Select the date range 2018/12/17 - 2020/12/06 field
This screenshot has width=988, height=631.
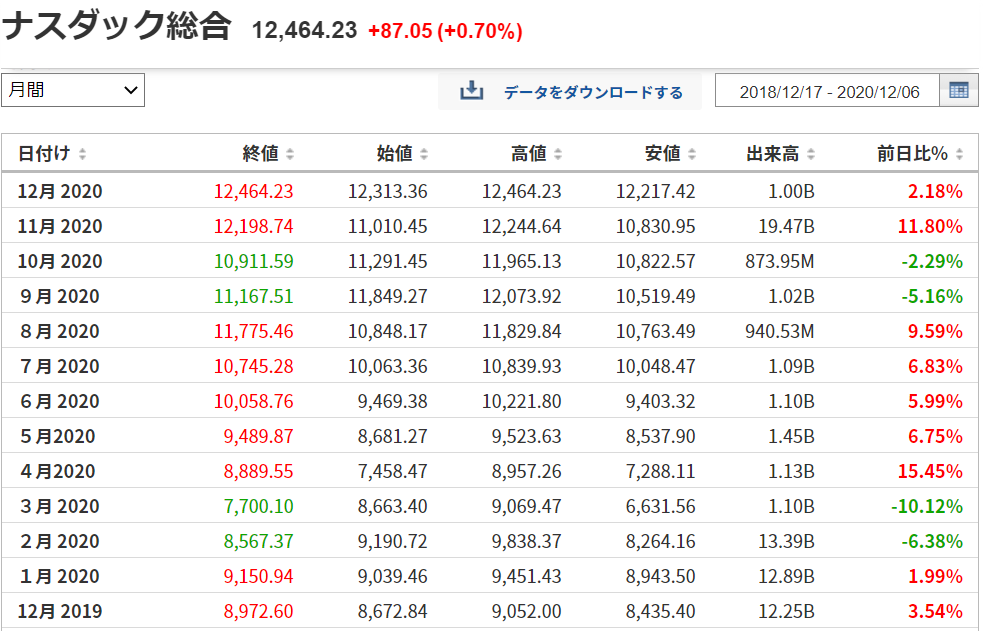(827, 91)
